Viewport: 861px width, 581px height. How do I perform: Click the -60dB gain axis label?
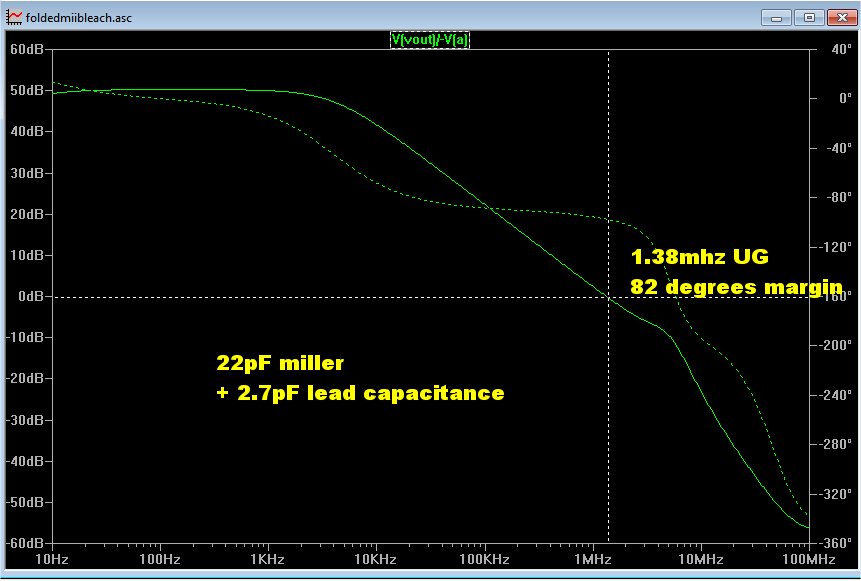(x=24, y=544)
